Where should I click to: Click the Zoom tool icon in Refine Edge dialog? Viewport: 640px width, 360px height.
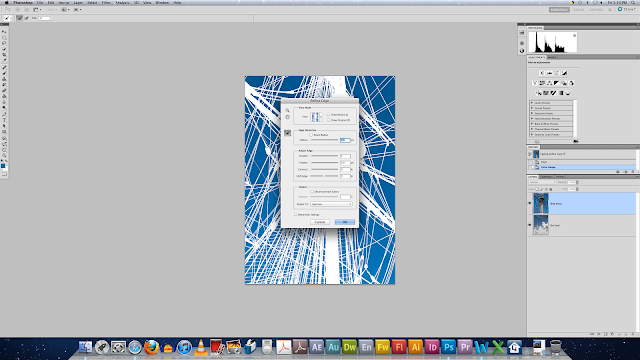click(x=287, y=111)
